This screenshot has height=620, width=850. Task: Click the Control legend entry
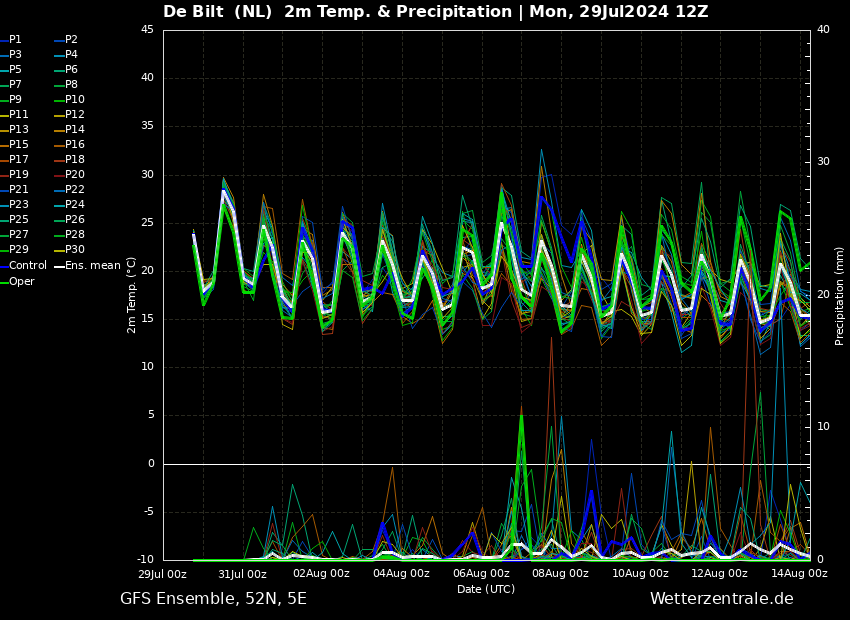[x=23, y=266]
